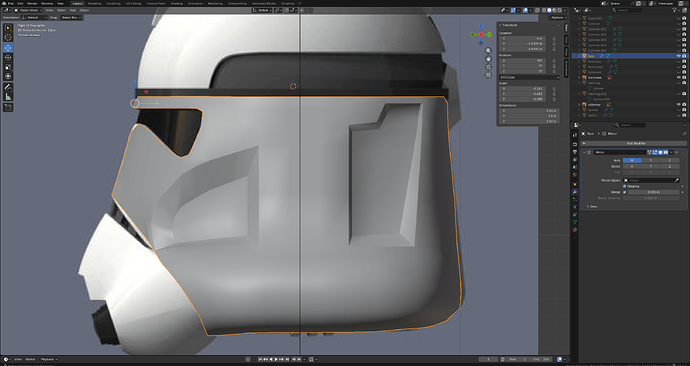Click the pan hand viewport icon

(488, 59)
